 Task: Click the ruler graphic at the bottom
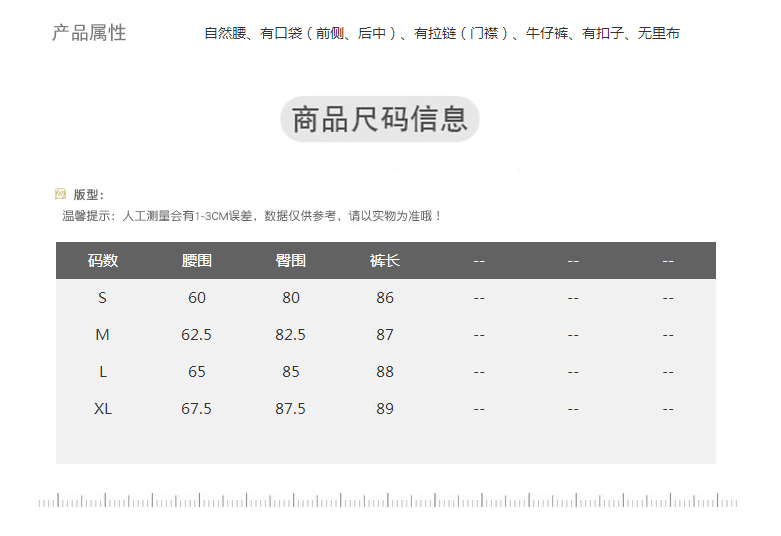tap(390, 500)
